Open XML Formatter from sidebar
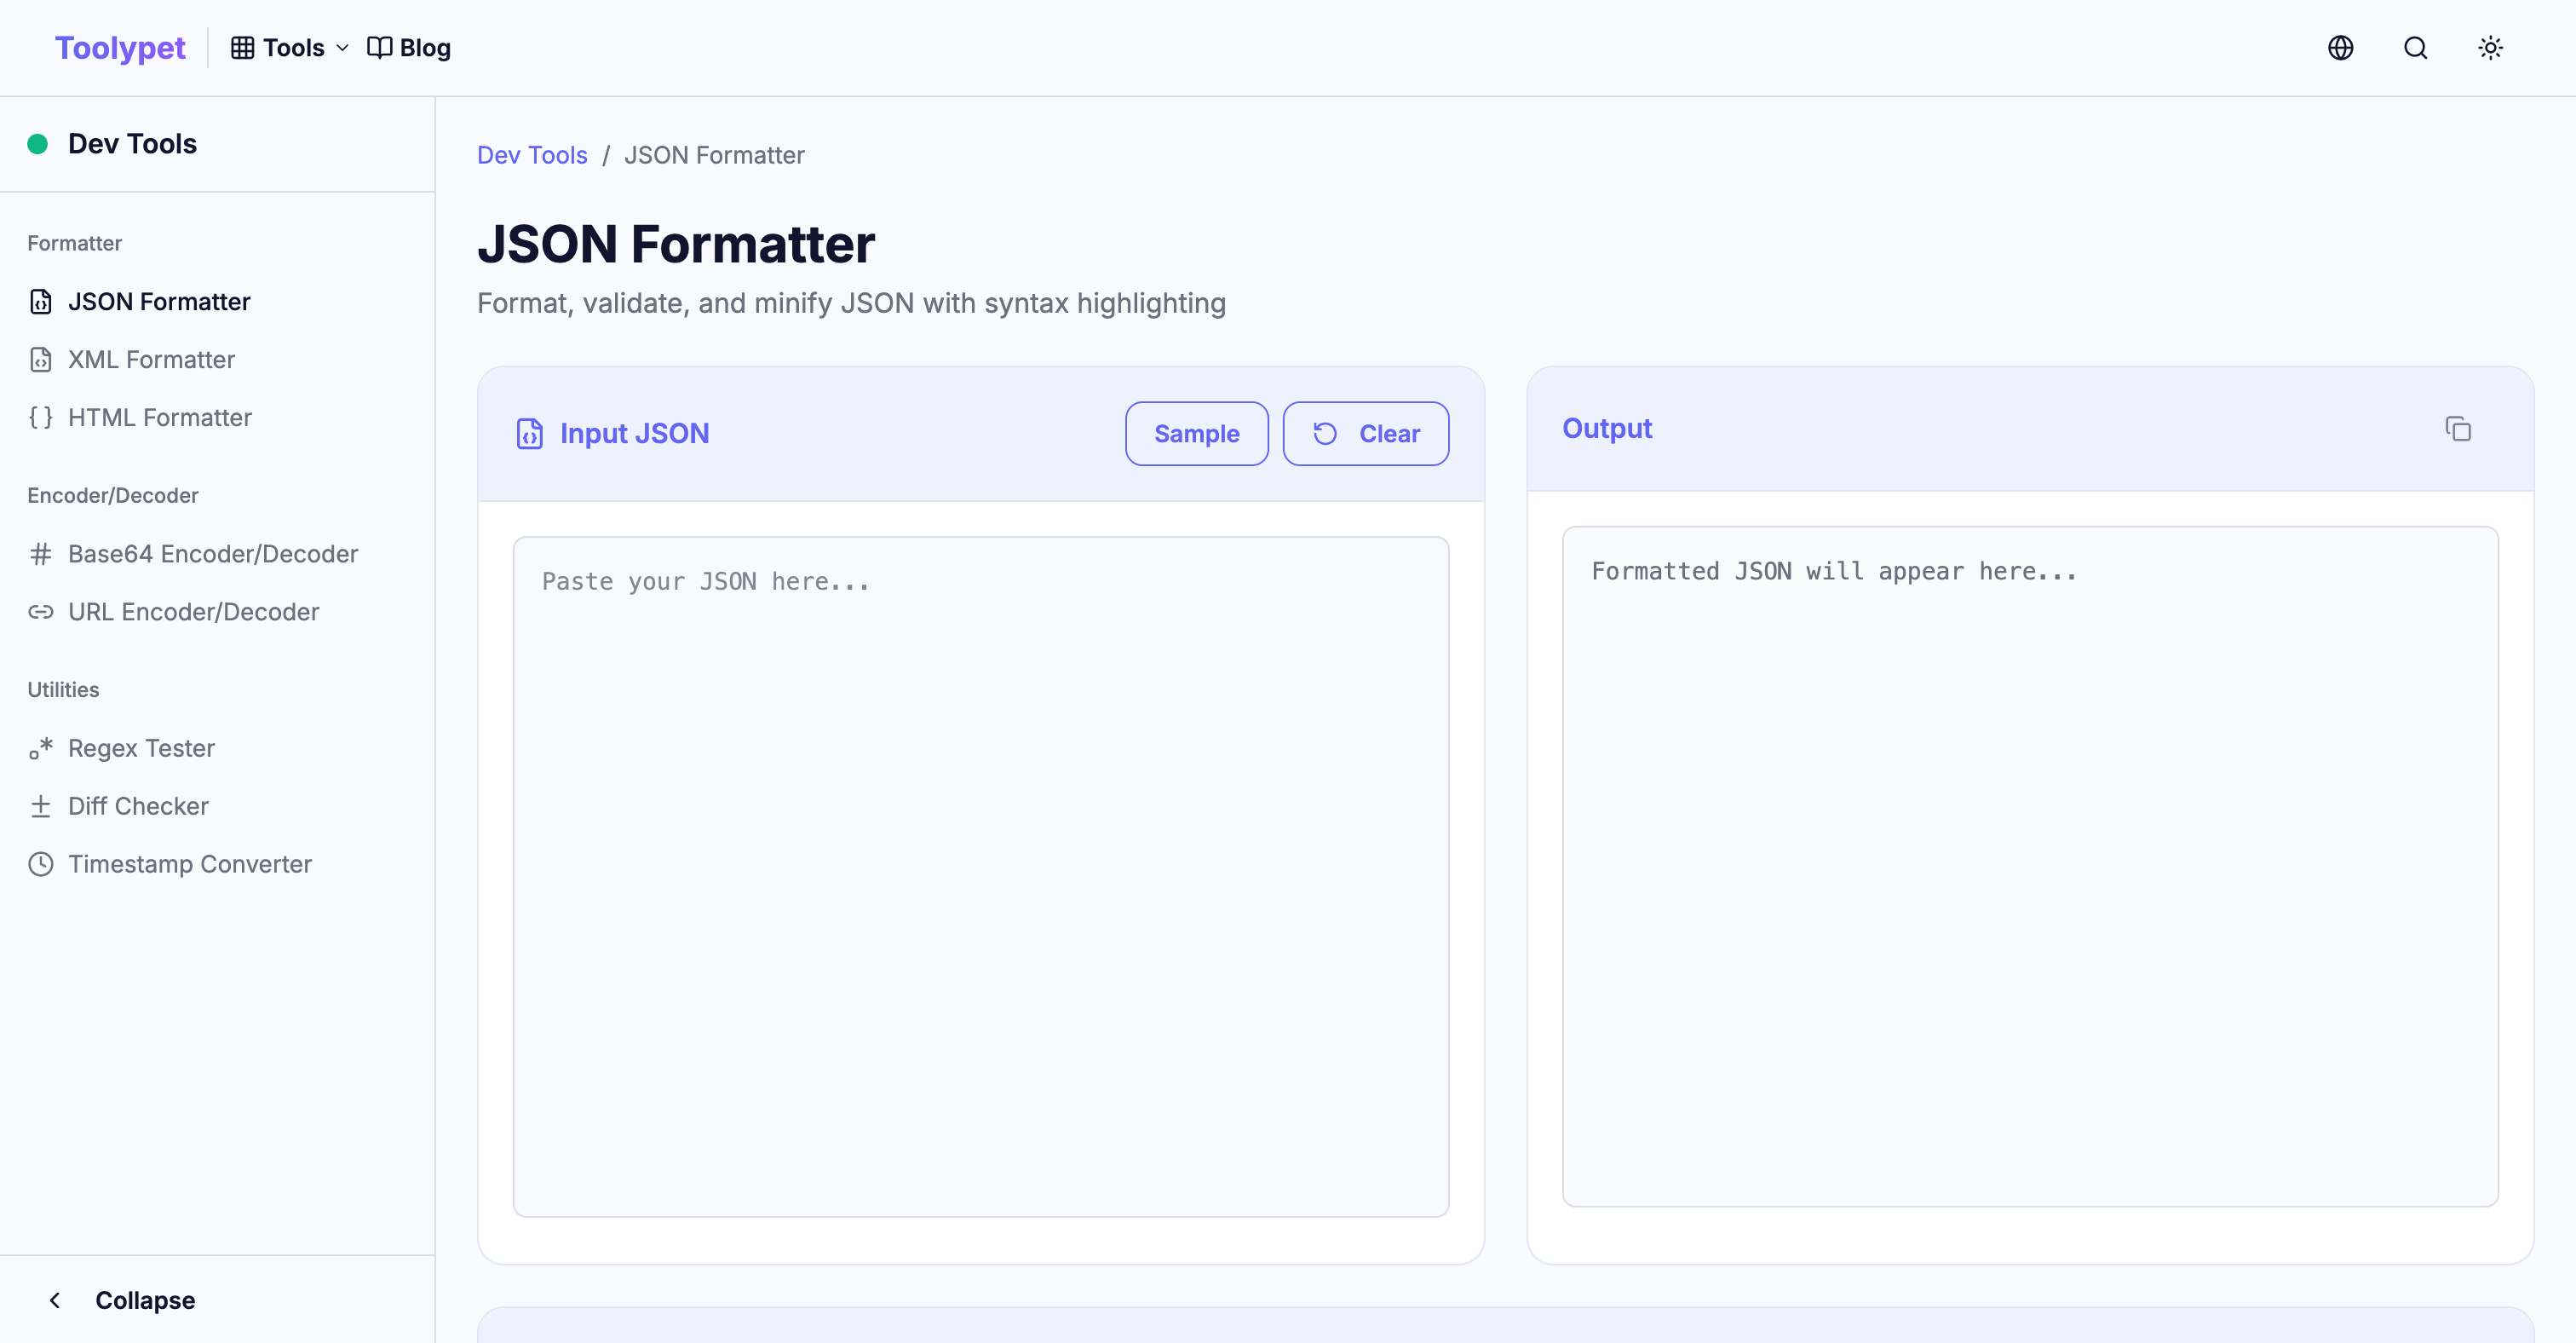The height and width of the screenshot is (1343, 2576). (x=151, y=360)
